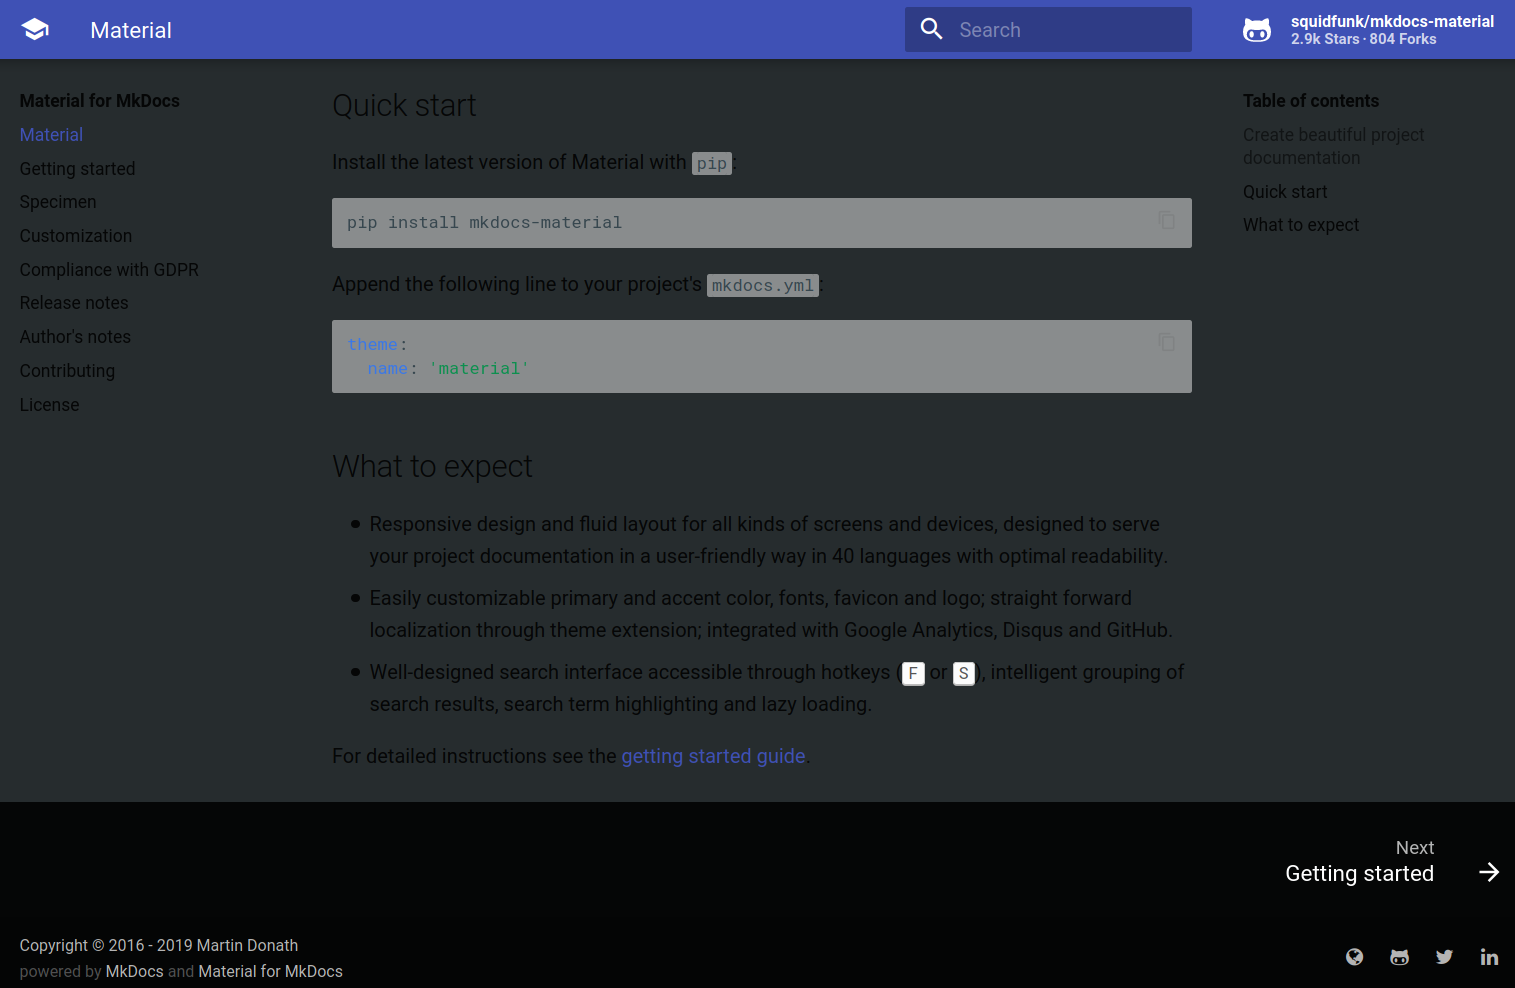The image size is (1515, 988).
Task: Click the Quick start heading
Action: [x=404, y=106]
